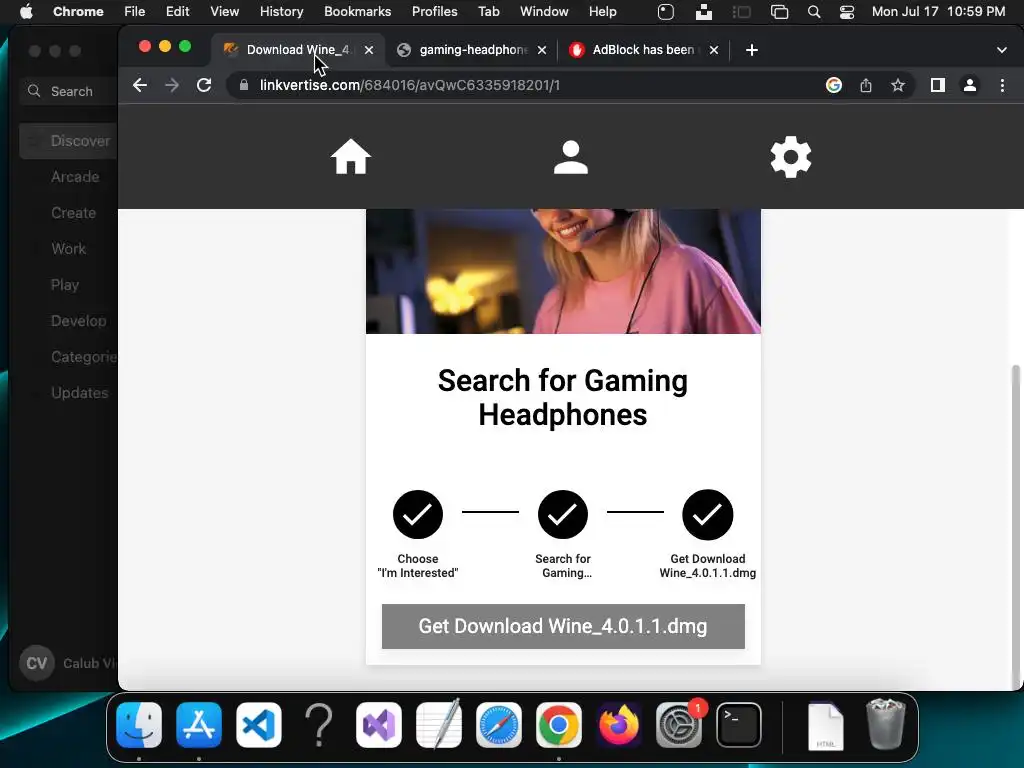1024x768 pixels.
Task: Click the Google icon in the address bar
Action: [x=834, y=85]
